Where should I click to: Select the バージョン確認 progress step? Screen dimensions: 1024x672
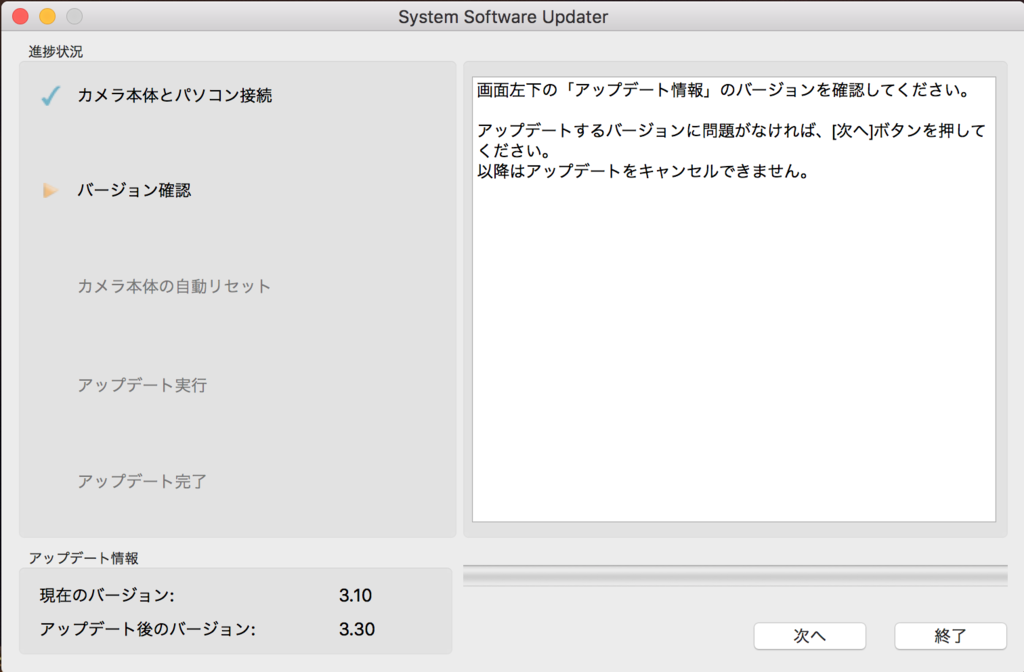click(x=135, y=190)
